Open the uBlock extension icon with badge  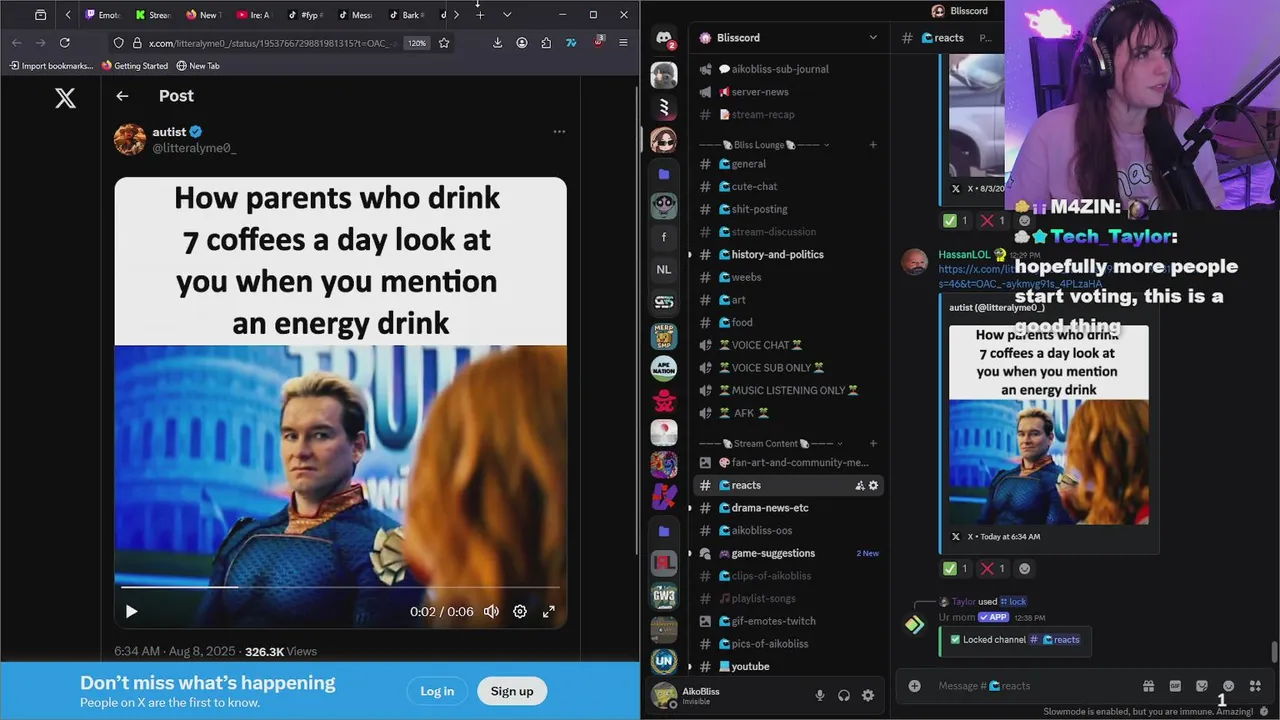(x=598, y=42)
